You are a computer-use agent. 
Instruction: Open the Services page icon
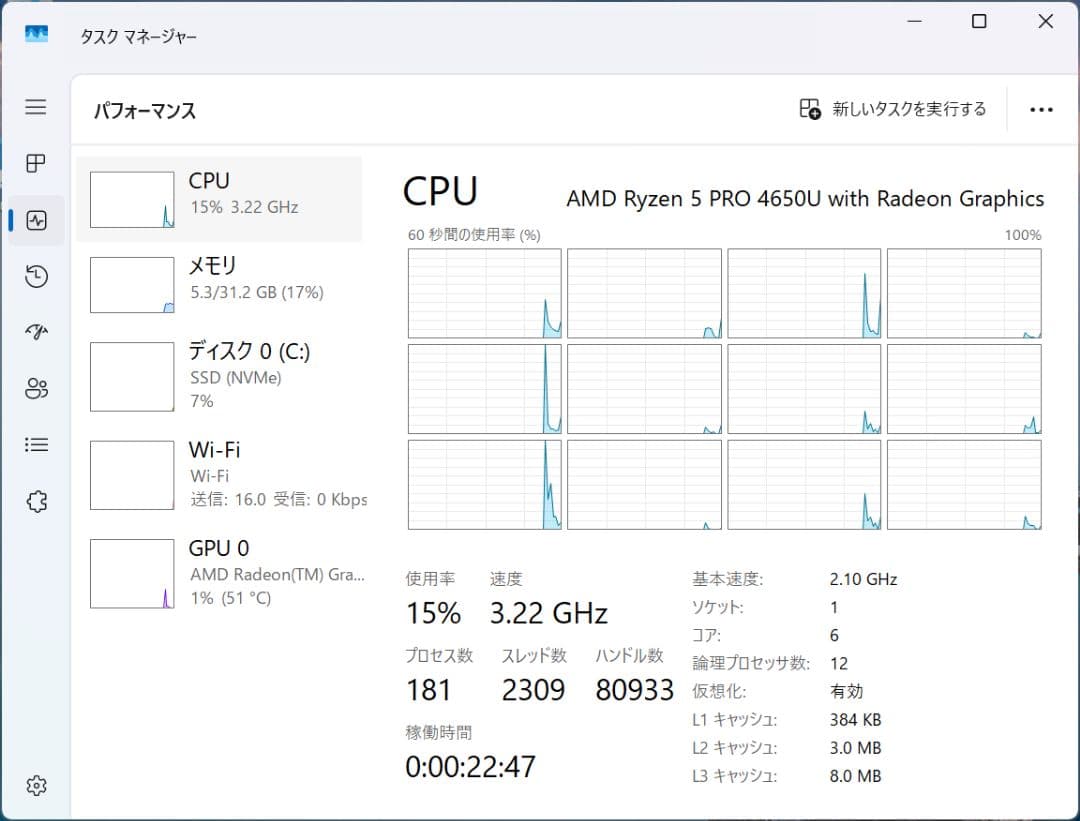point(36,501)
